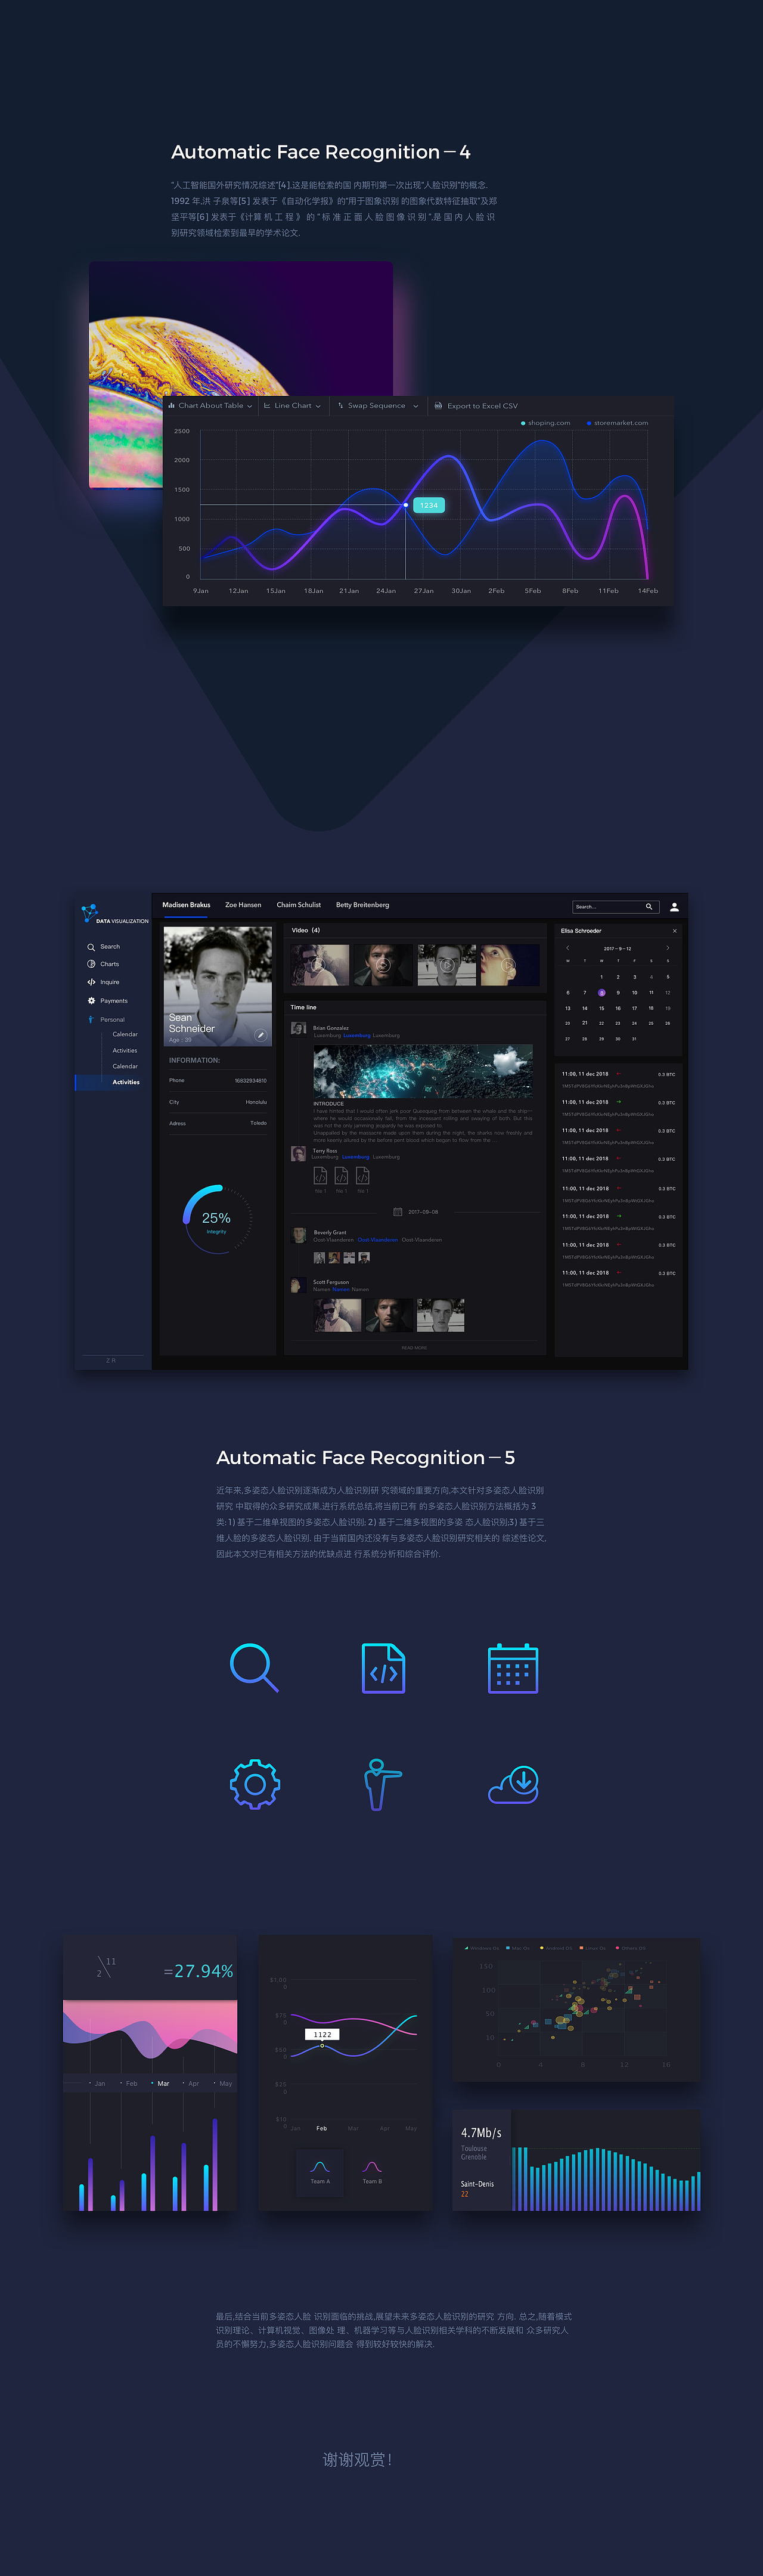Toggle Android OS legend in scatter chart
This screenshot has width=763, height=2576.
(557, 1948)
